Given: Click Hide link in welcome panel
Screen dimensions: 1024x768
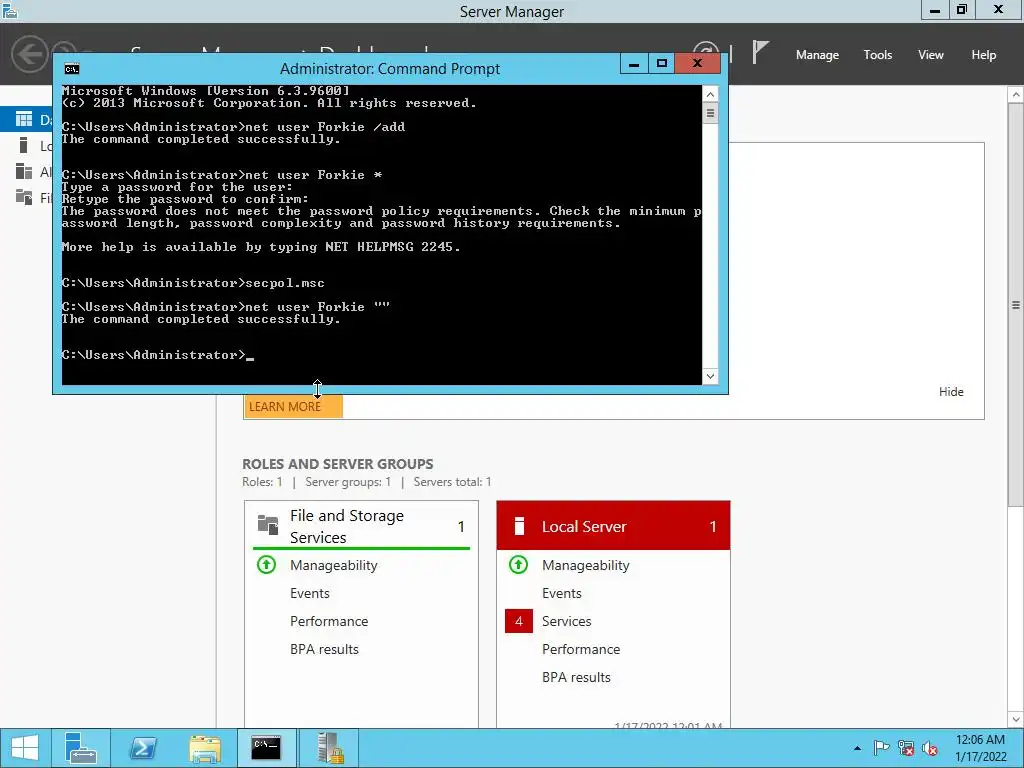Looking at the screenshot, I should coord(951,392).
